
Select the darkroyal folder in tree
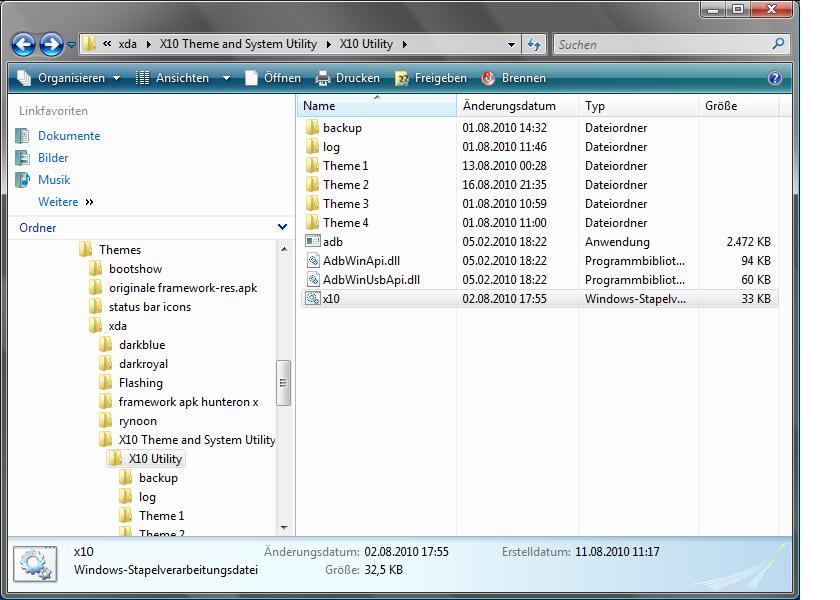click(143, 364)
